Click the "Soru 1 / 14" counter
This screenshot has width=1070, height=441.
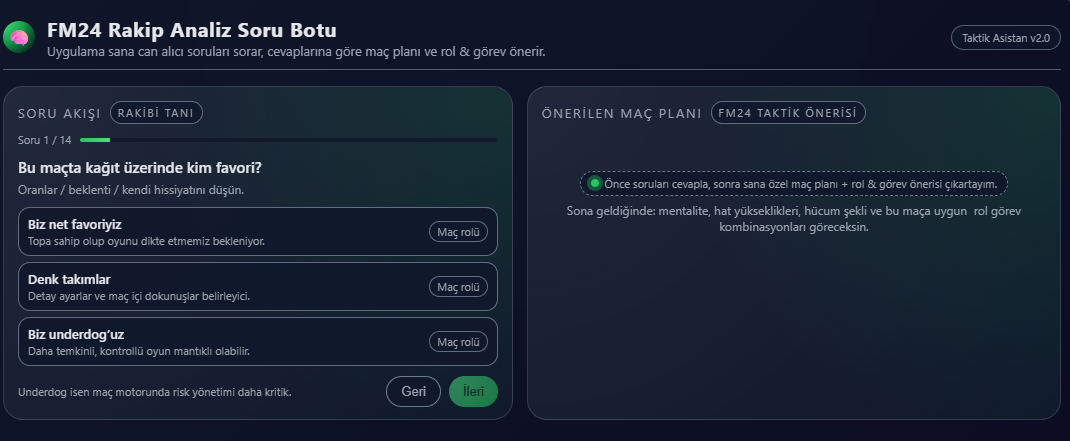(45, 140)
